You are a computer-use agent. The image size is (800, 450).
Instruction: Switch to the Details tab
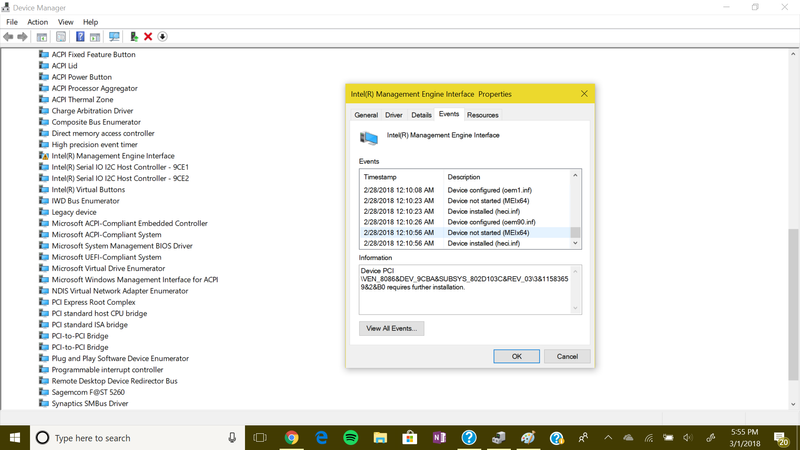click(421, 115)
